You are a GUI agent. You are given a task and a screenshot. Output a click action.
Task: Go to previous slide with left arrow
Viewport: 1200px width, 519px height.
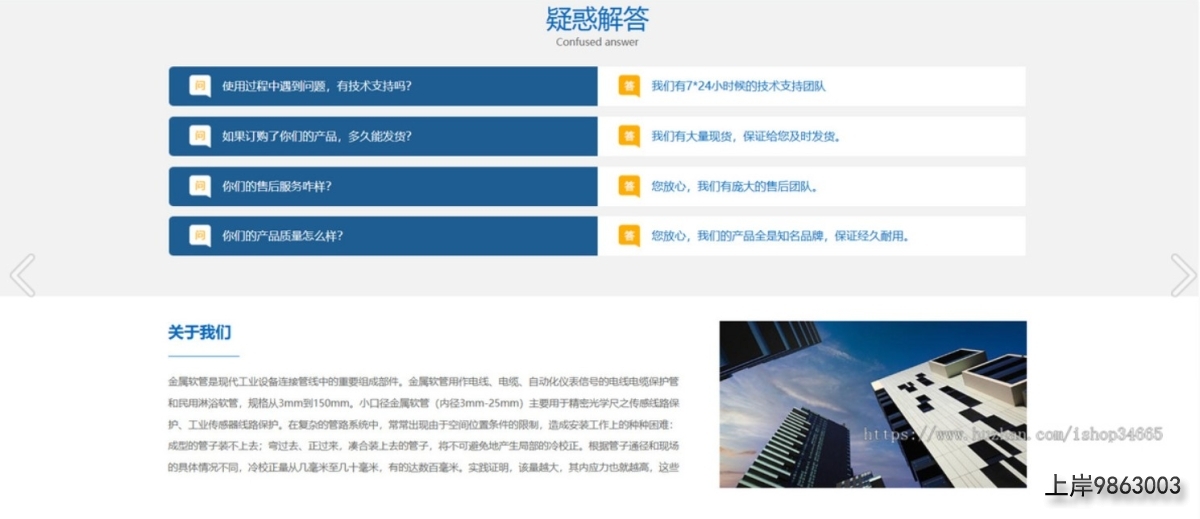[22, 275]
